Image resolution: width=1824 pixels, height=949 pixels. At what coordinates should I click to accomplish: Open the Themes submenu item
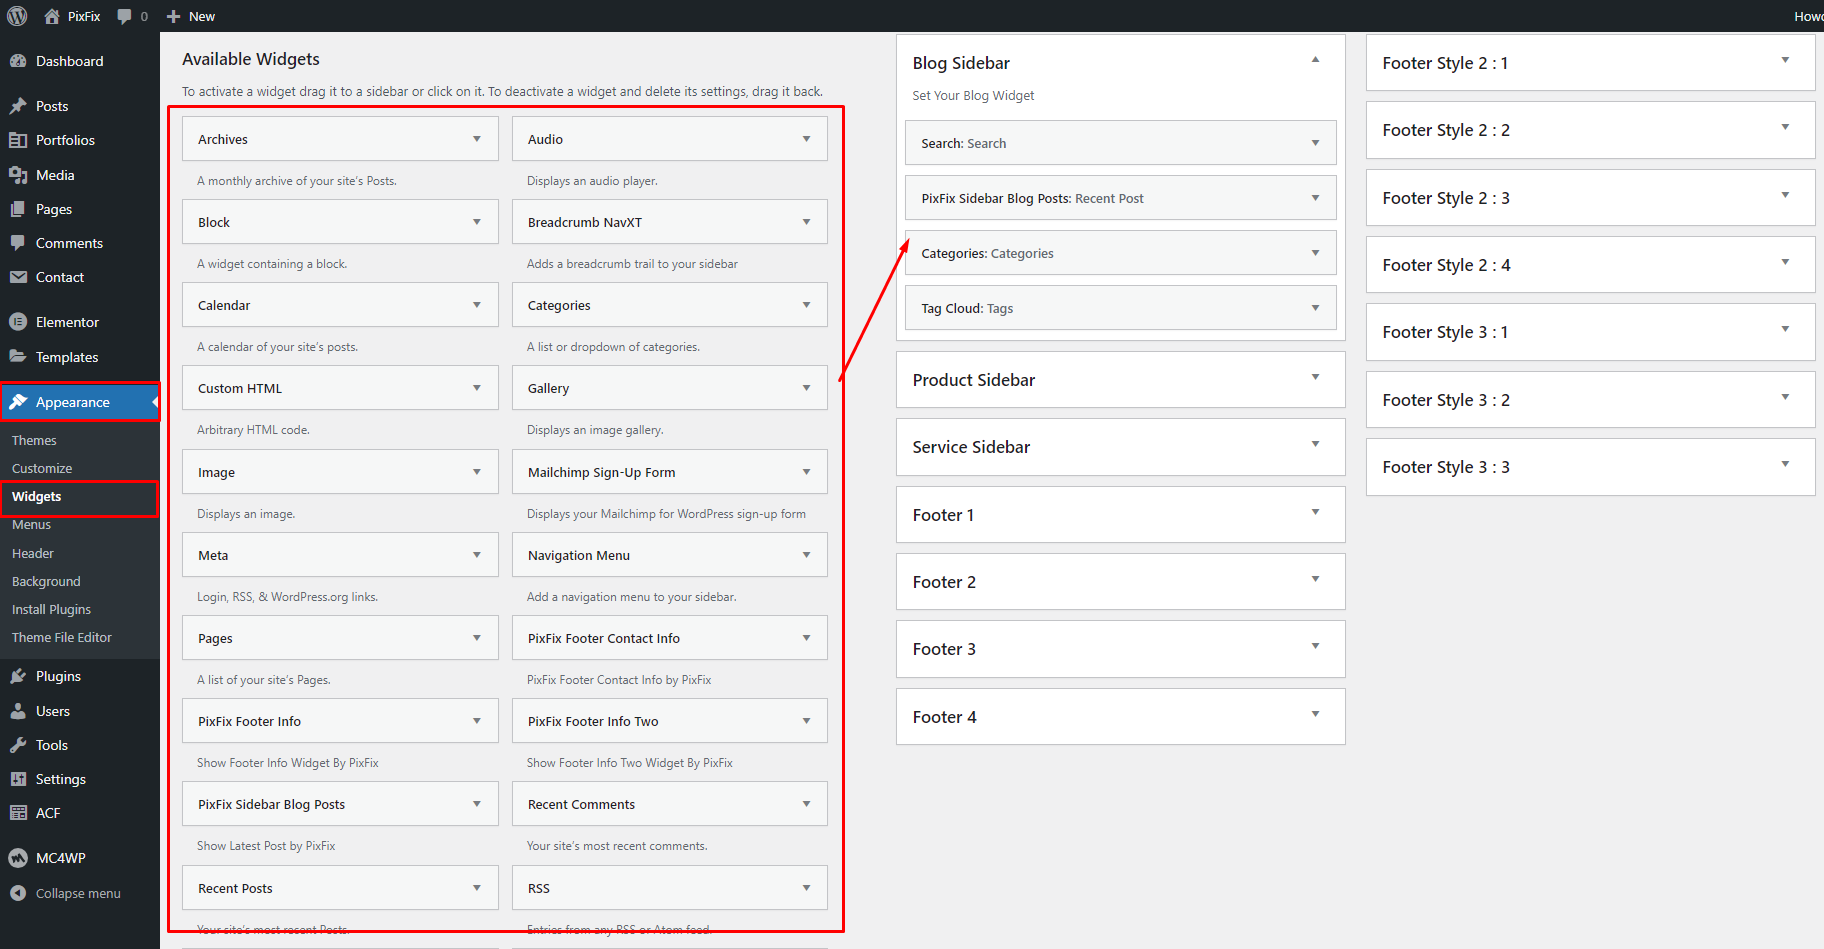pos(34,440)
